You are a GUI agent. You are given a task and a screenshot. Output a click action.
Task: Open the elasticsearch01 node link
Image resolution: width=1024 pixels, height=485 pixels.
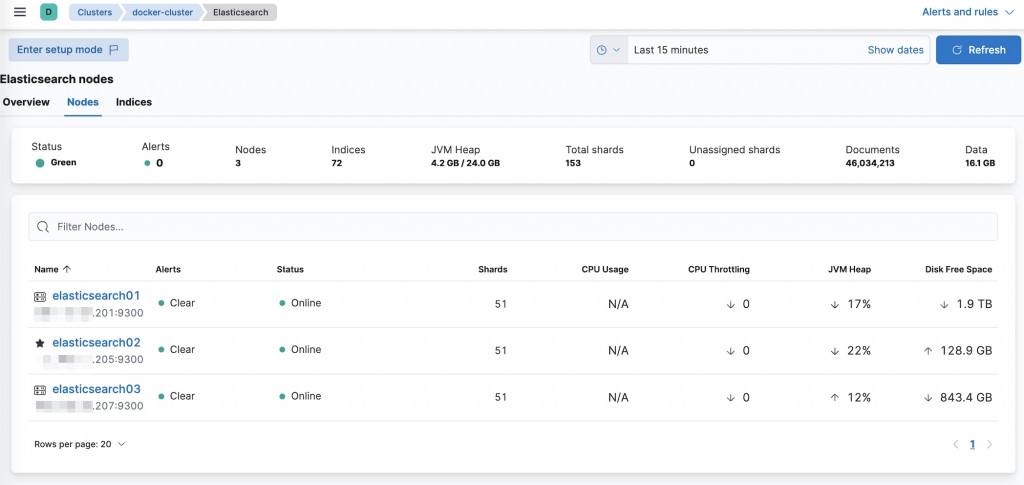(x=96, y=296)
